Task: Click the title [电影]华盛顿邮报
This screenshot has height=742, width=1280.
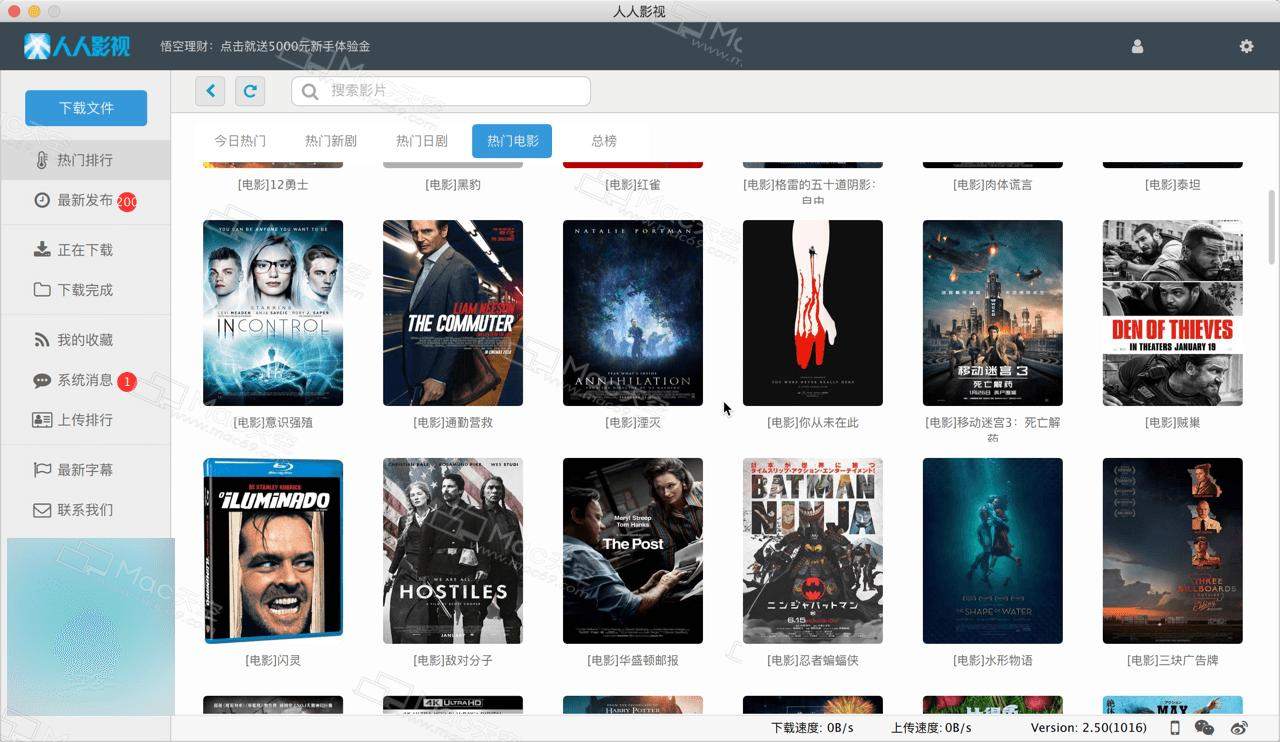Action: click(x=633, y=661)
